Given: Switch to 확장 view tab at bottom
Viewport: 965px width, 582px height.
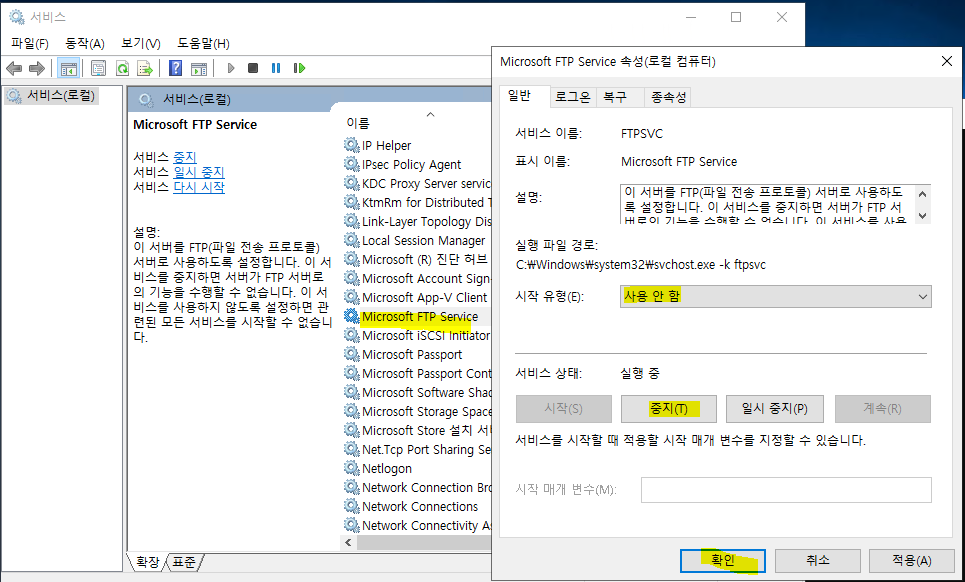Looking at the screenshot, I should [147, 562].
